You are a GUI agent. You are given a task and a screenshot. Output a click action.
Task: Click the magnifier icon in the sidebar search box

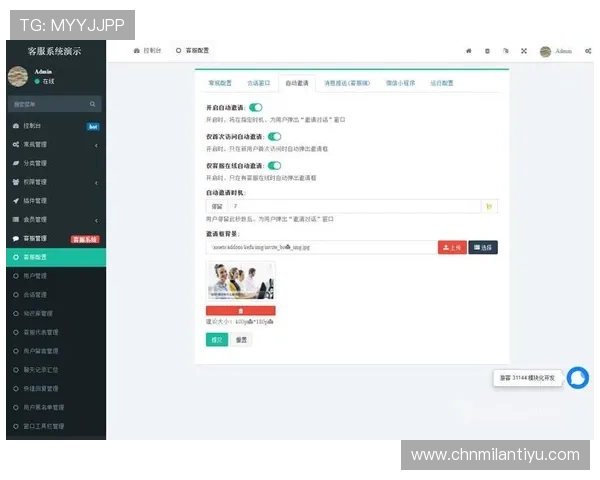[x=92, y=104]
